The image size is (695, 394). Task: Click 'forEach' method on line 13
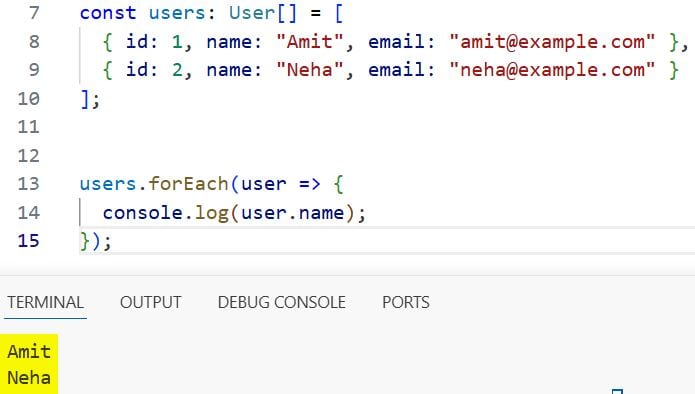pos(188,184)
